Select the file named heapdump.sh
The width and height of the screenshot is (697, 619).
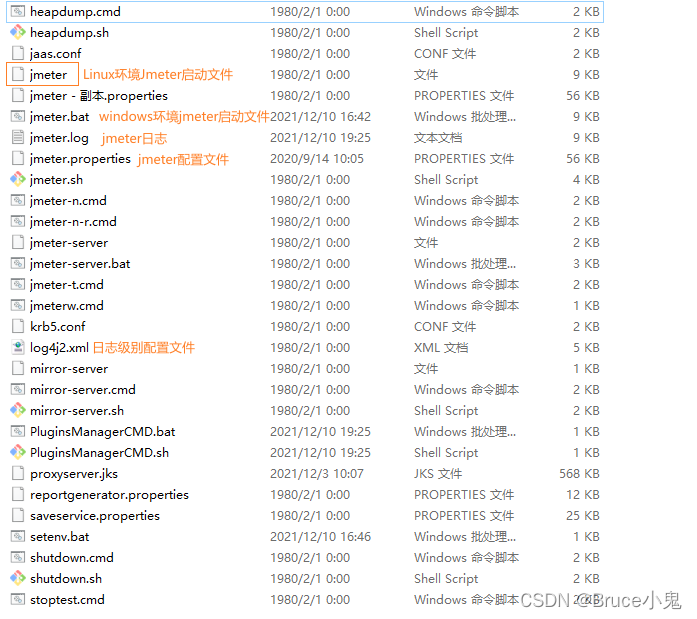point(69,32)
